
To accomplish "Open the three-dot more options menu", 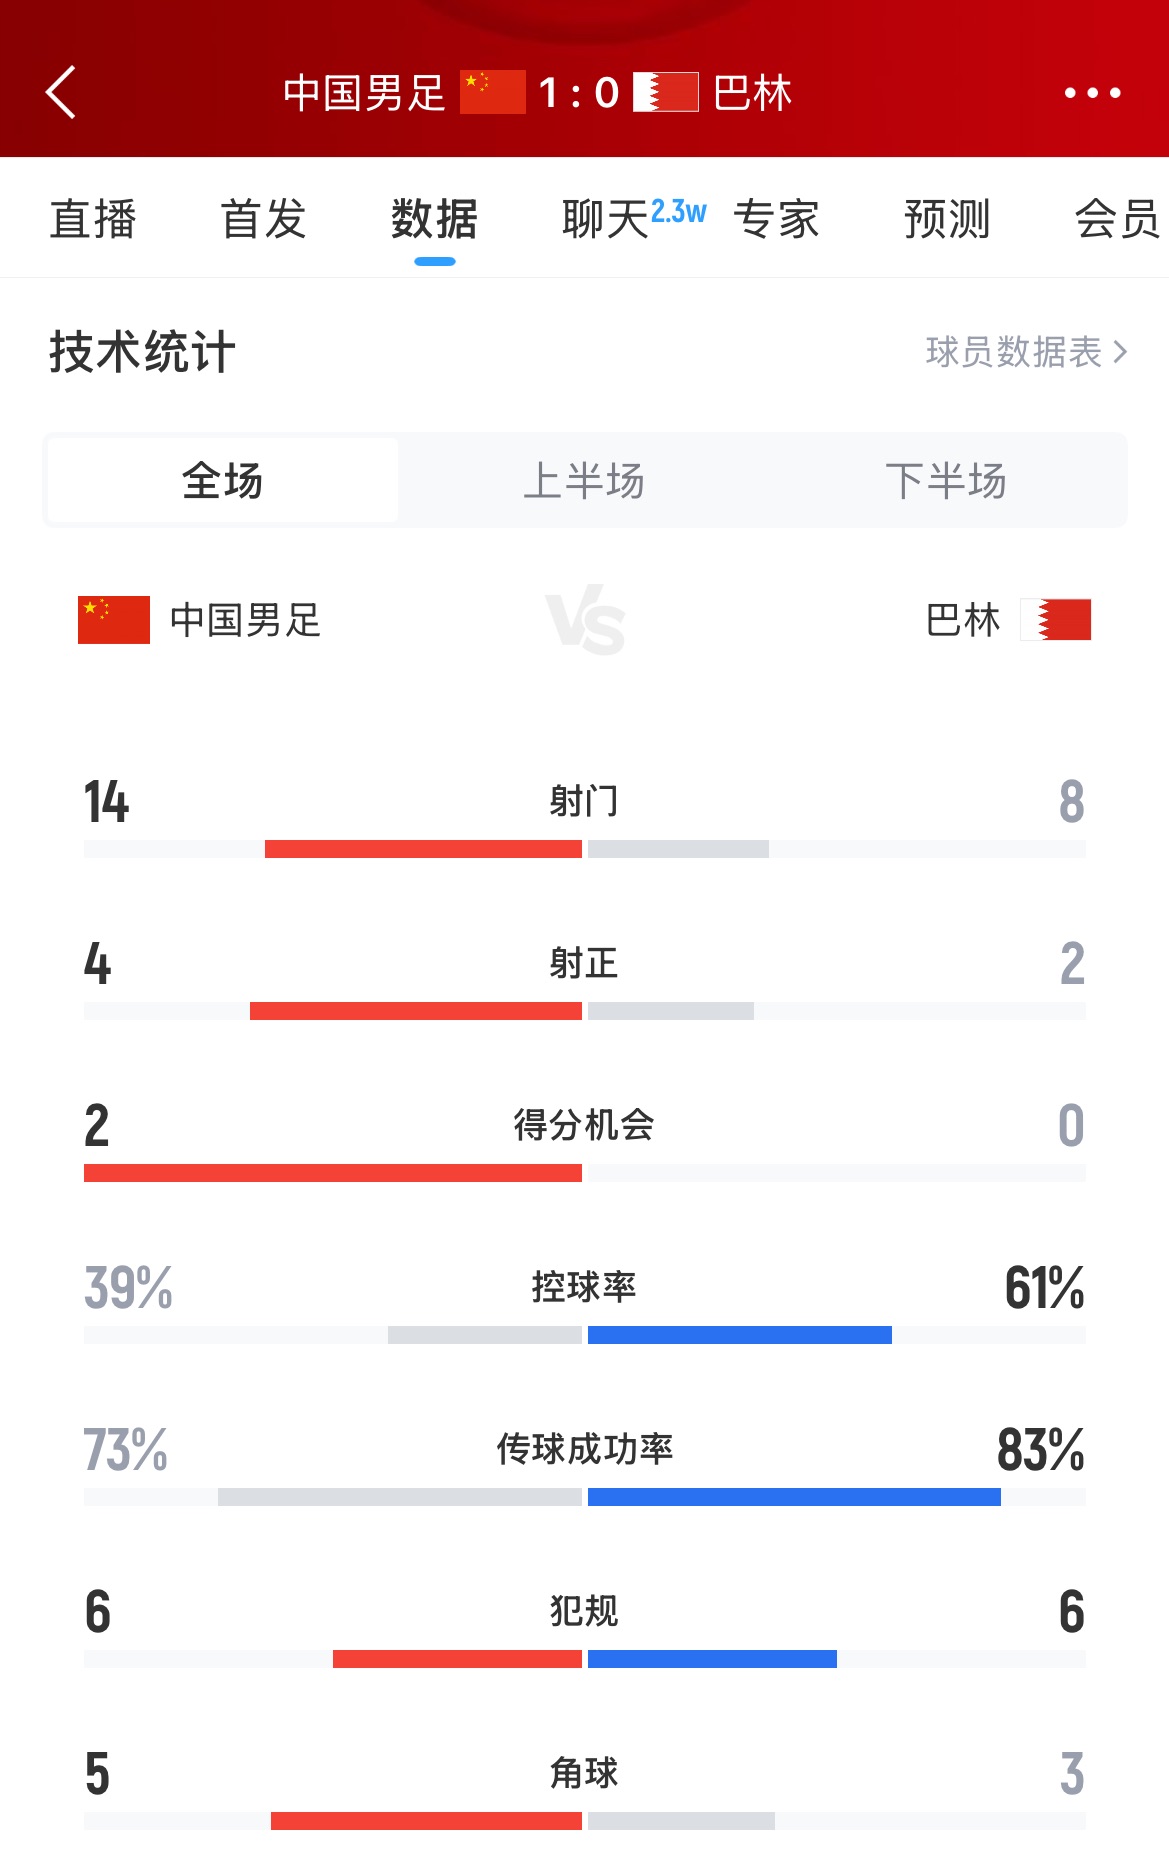I will (x=1092, y=93).
